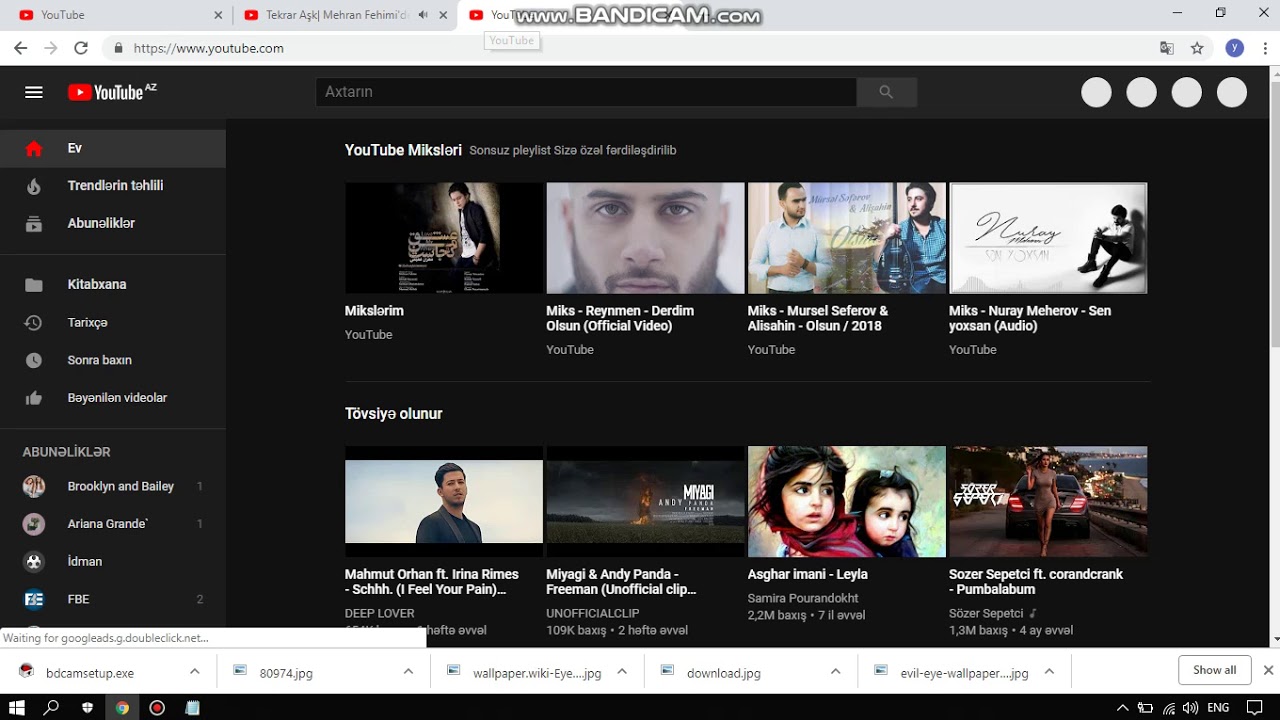
Task: Close the first YouTube tab
Action: [219, 15]
